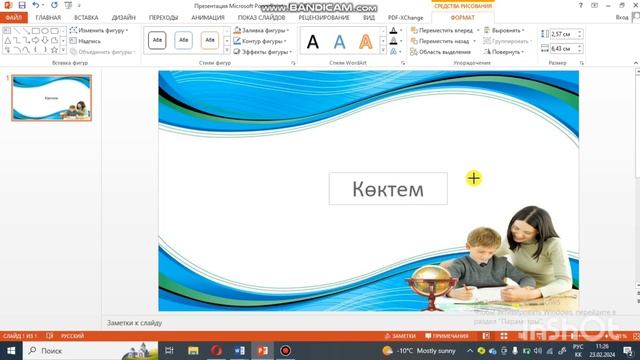Open File Explorer from taskbar

pos(193,351)
